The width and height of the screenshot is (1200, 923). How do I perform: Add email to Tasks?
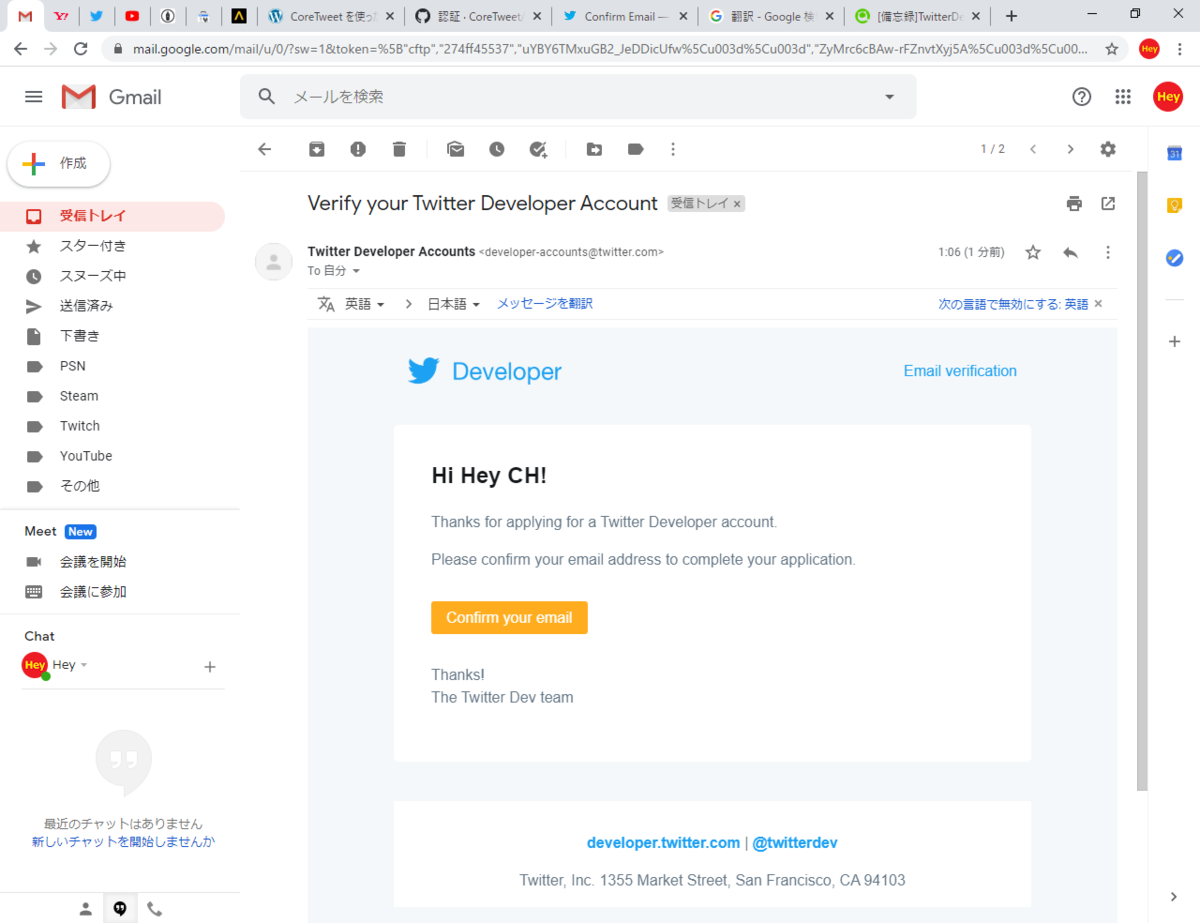[538, 149]
